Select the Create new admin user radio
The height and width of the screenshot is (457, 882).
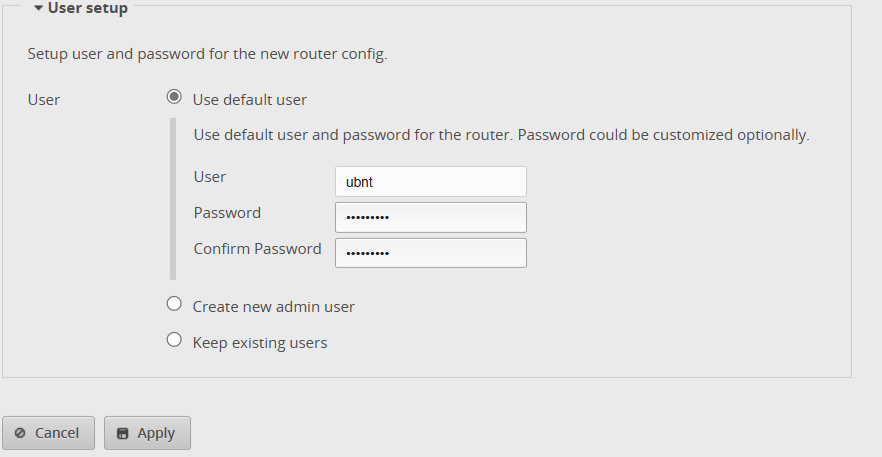(x=174, y=304)
